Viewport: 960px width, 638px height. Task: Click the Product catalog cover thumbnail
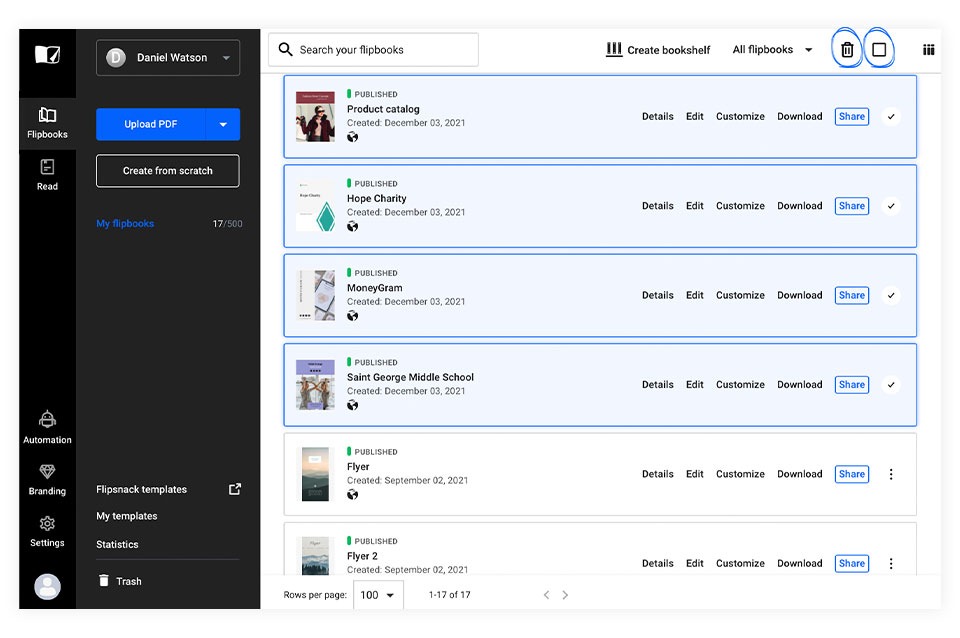pyautogui.click(x=315, y=116)
